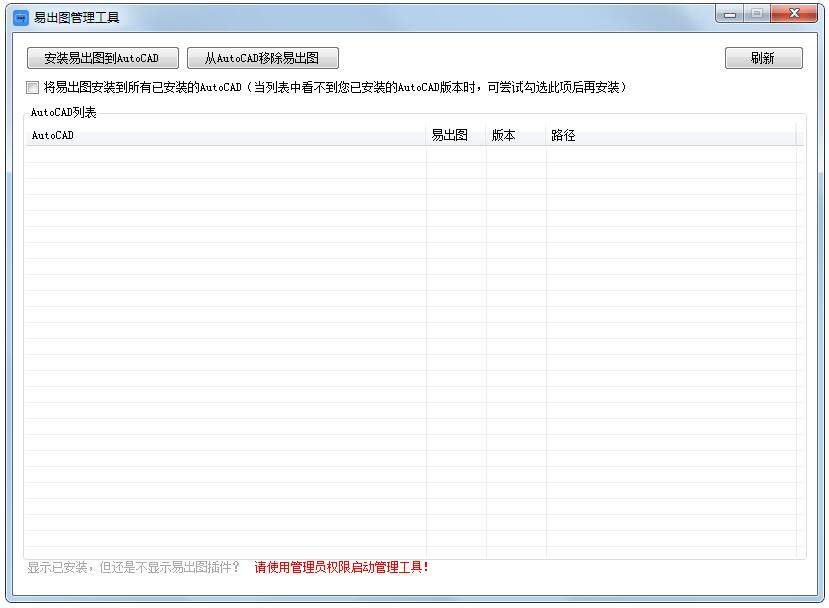Image resolution: width=829 pixels, height=608 pixels.
Task: Maximize the 易出图管理工具 window
Action: click(x=757, y=14)
